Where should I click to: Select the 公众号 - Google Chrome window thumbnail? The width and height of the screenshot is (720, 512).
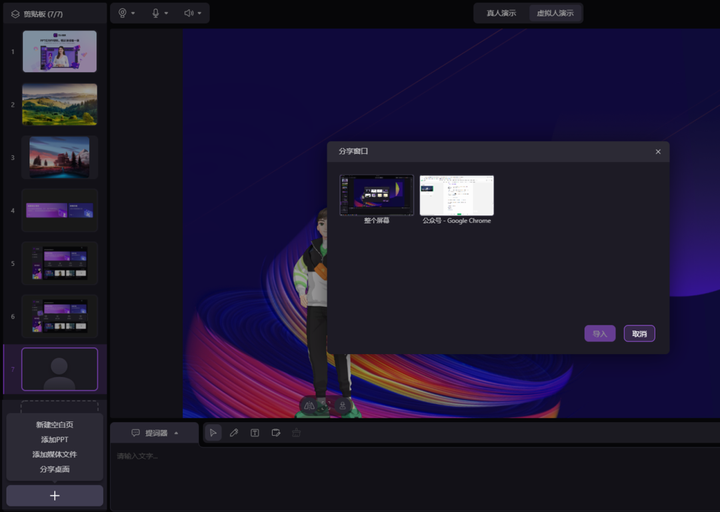click(457, 195)
